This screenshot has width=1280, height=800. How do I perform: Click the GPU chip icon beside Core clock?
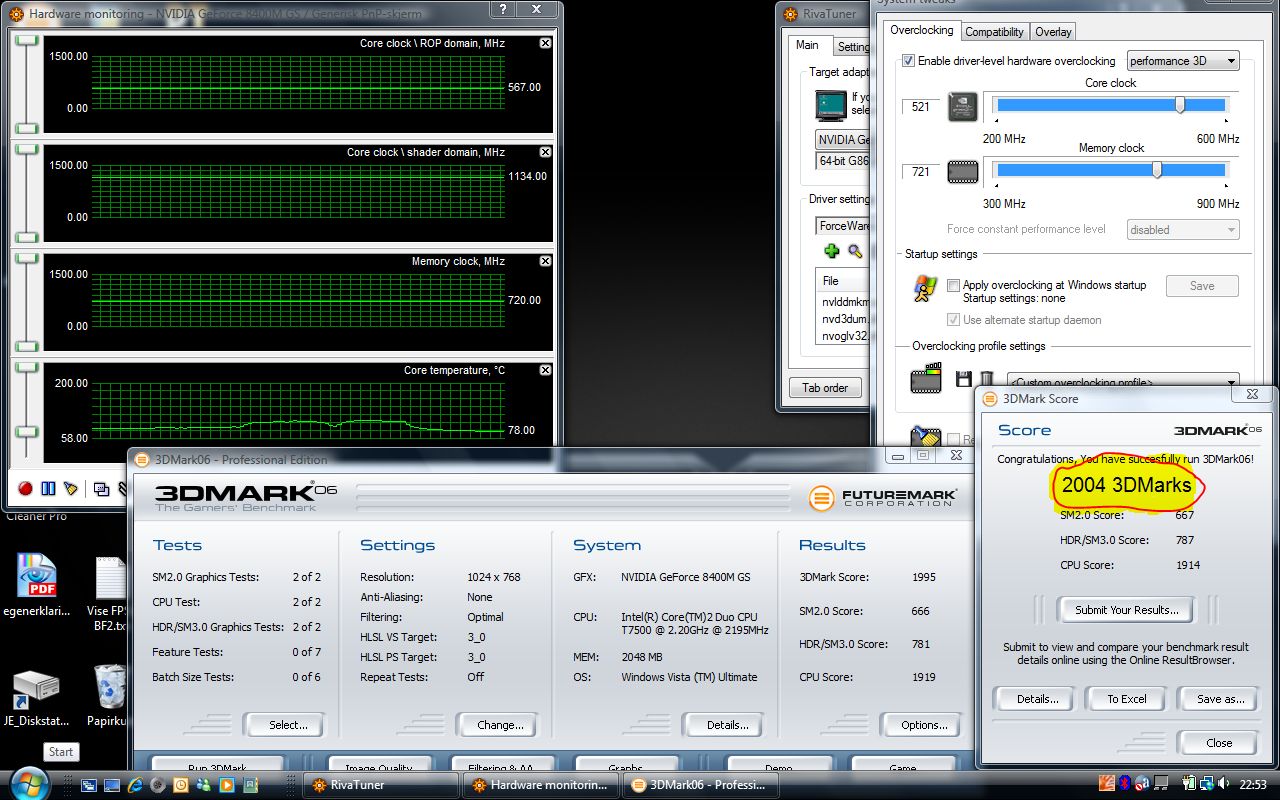point(962,106)
